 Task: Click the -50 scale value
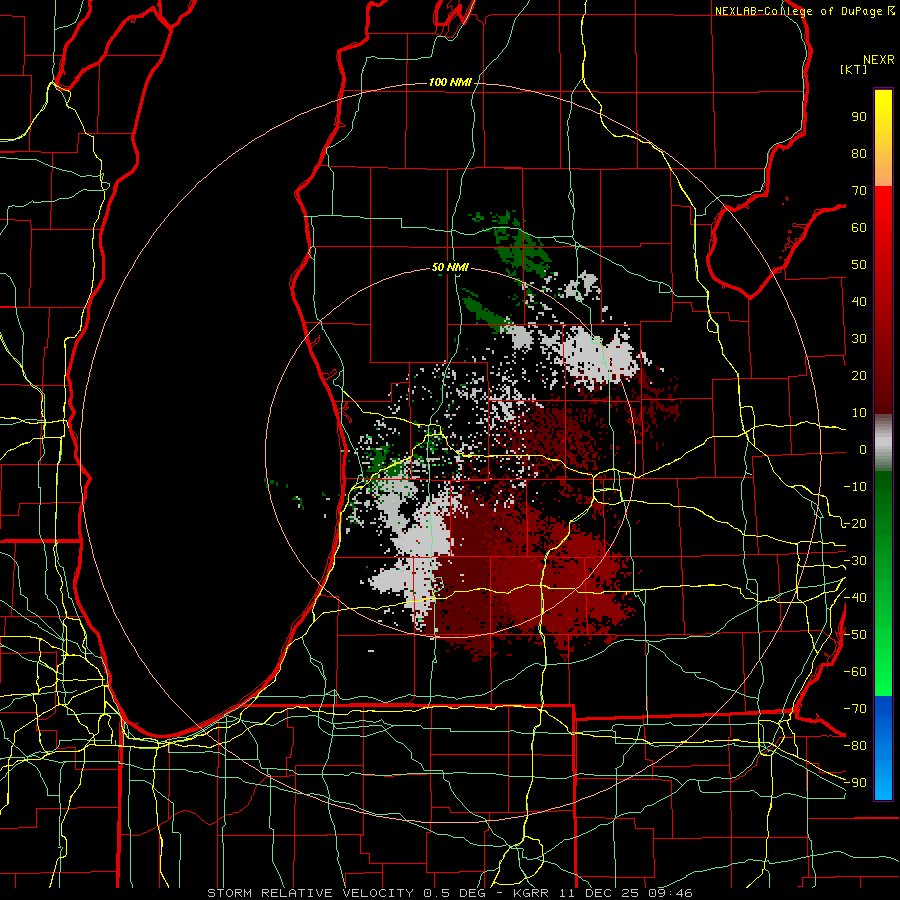[x=855, y=635]
